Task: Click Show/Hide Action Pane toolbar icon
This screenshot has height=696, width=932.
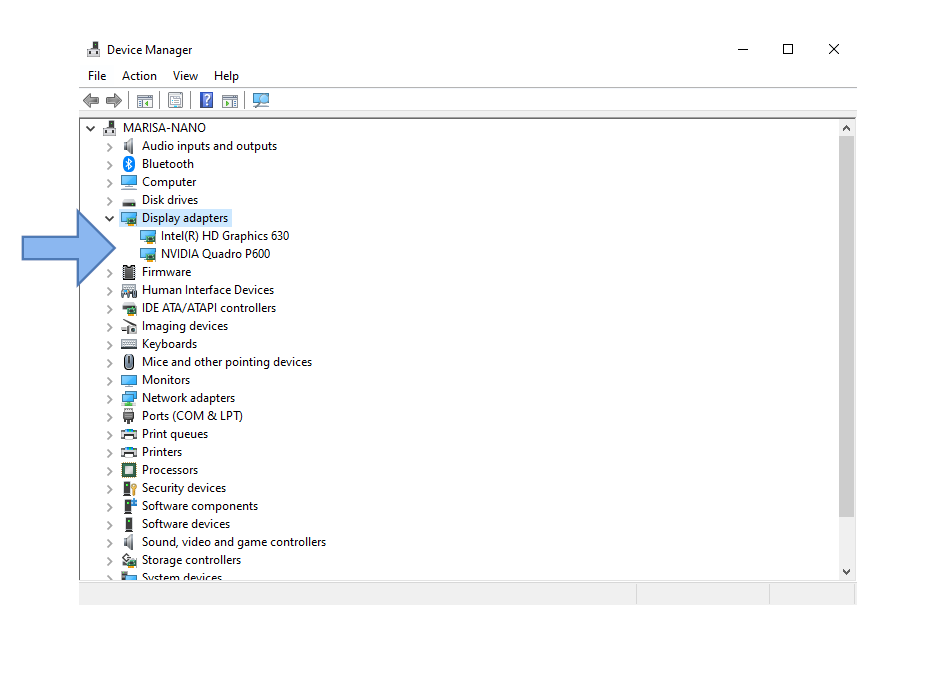Action: pos(230,100)
